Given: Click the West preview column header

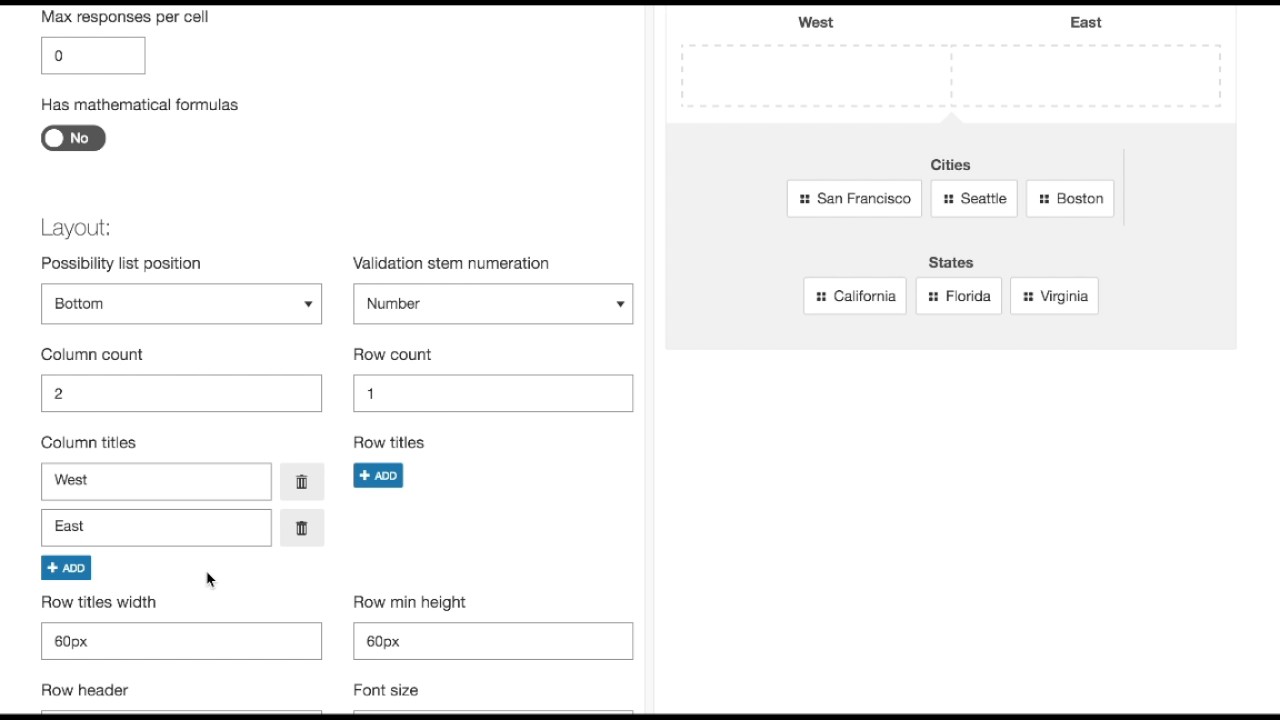Looking at the screenshot, I should [x=815, y=22].
